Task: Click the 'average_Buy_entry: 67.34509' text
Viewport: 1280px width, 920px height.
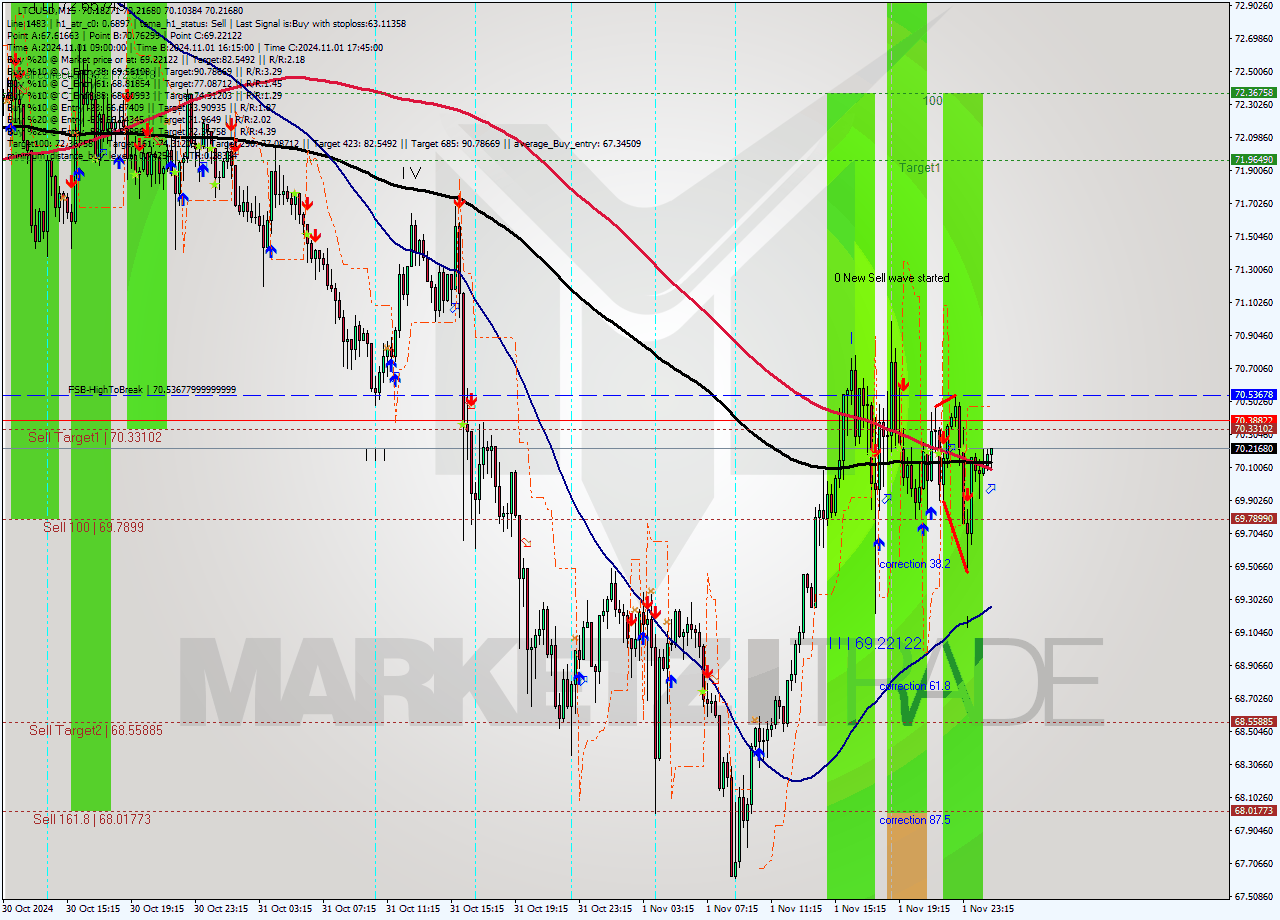Action: [579, 144]
